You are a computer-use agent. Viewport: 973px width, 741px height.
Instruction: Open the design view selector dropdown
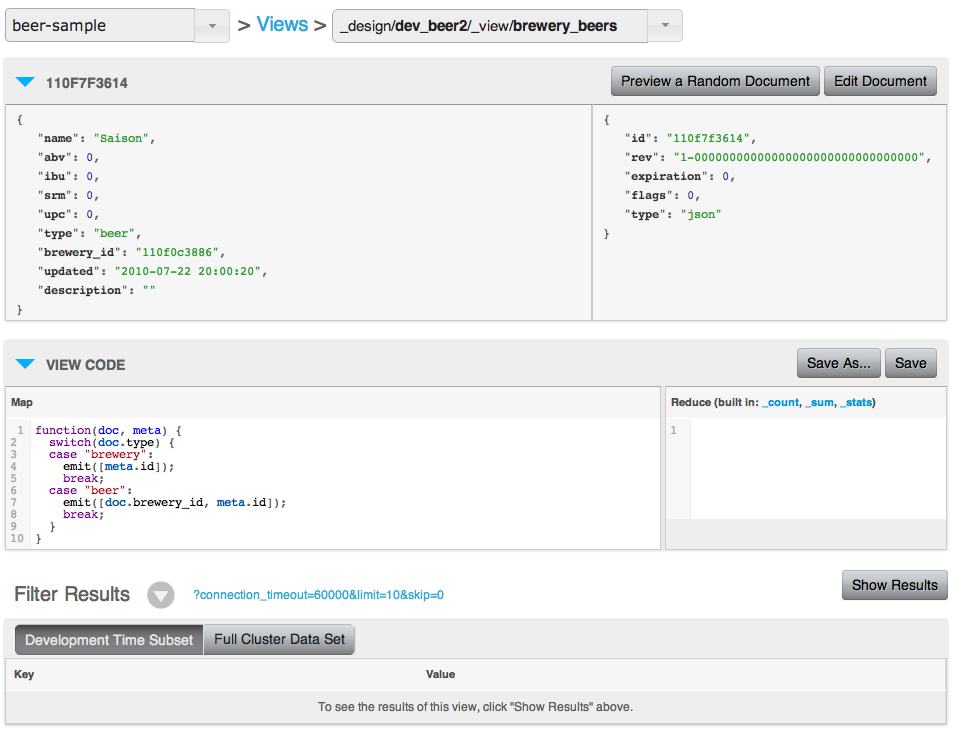664,26
